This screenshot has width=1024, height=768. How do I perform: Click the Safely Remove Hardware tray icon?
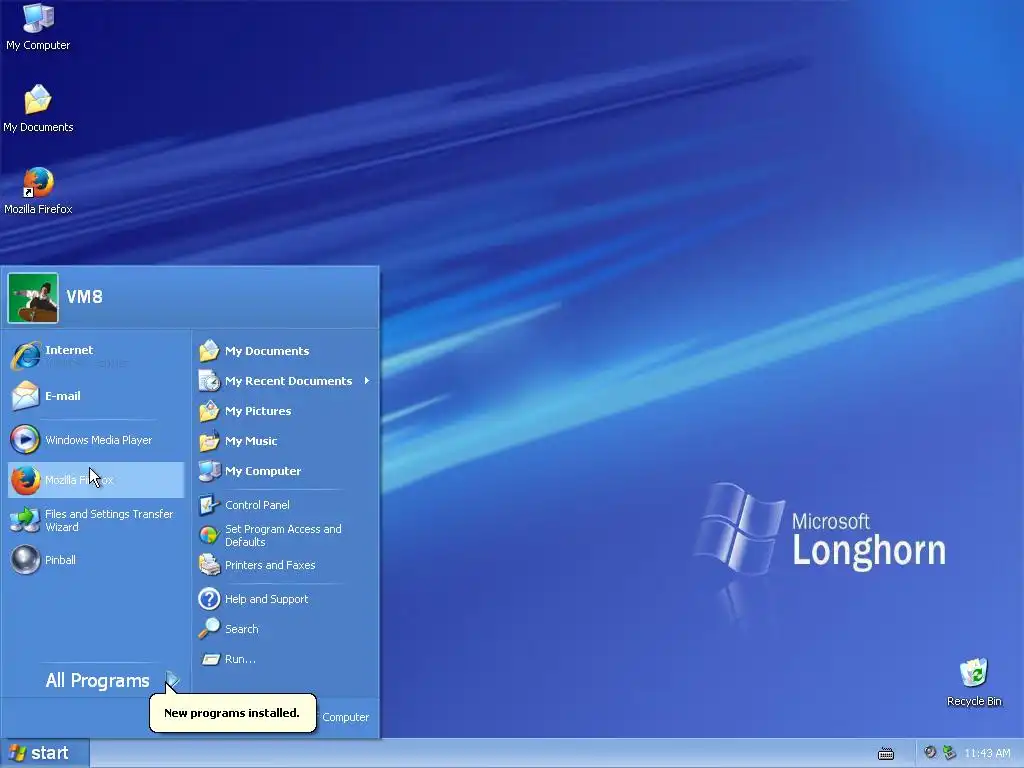click(x=949, y=752)
